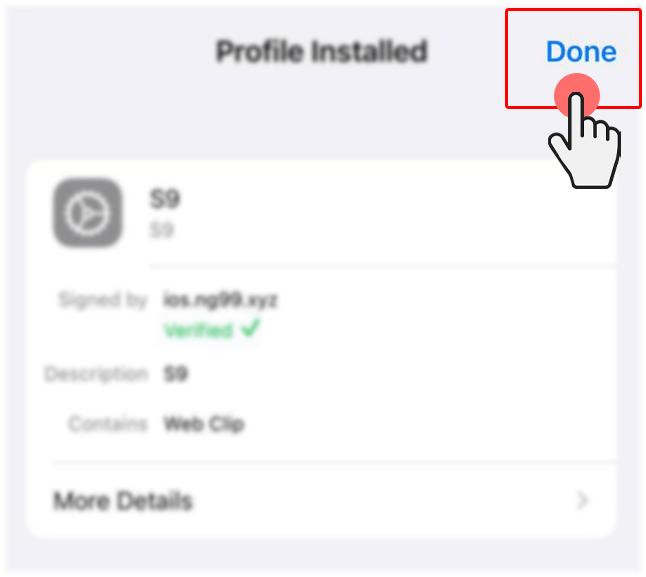Click the More Details label text
Screen dimensions: 646x577
point(123,501)
